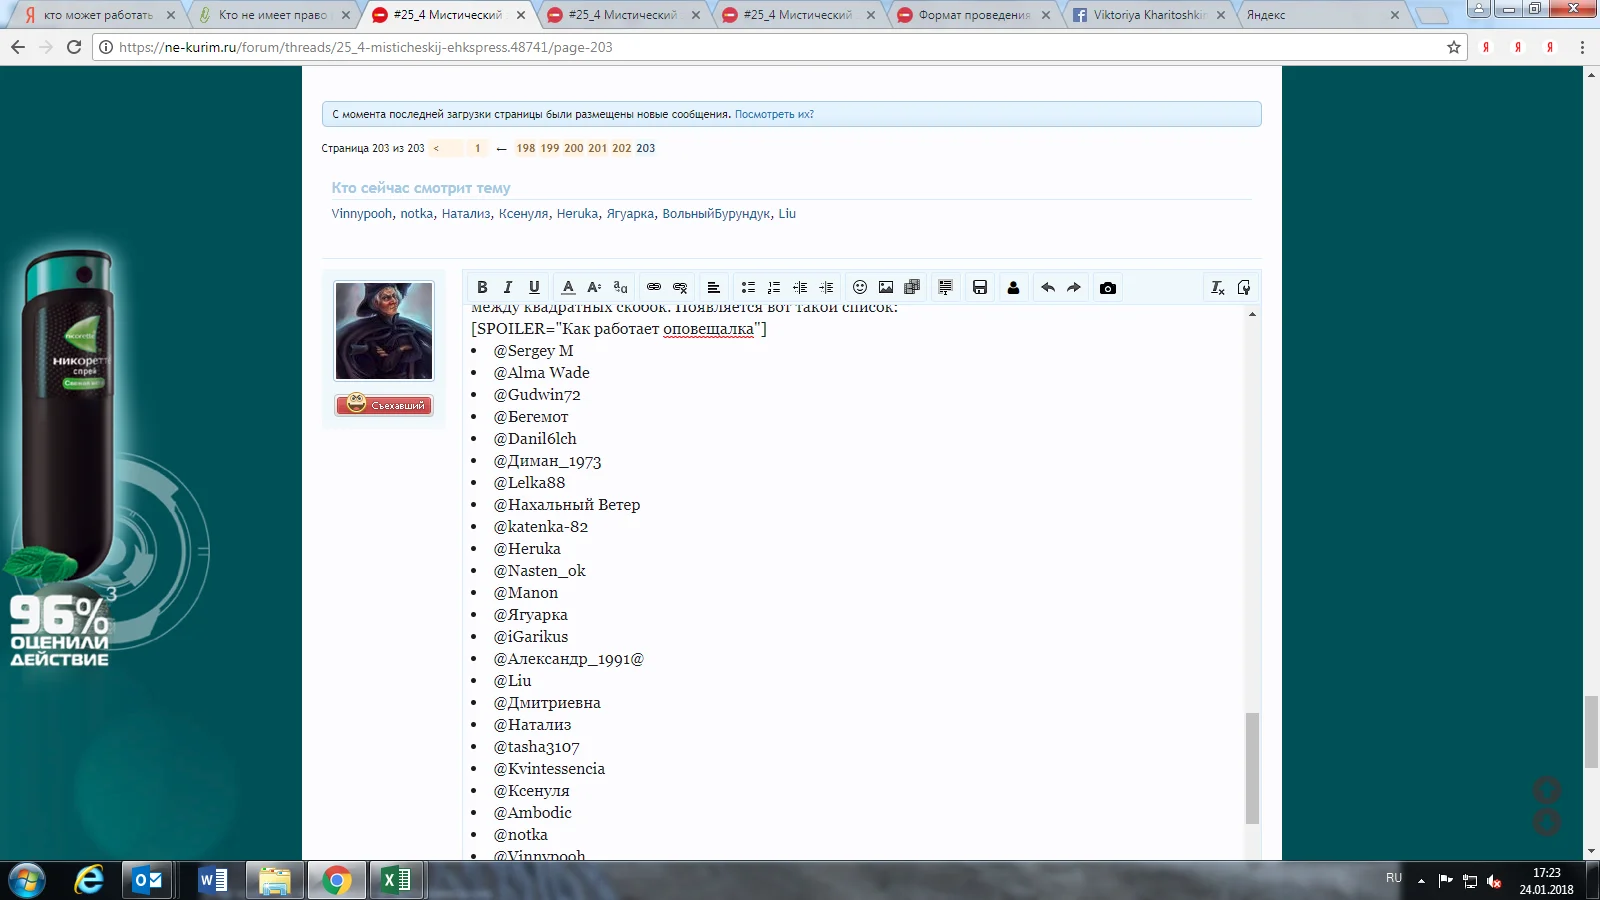Click the user silhouette icon in the toolbar

pyautogui.click(x=1013, y=288)
